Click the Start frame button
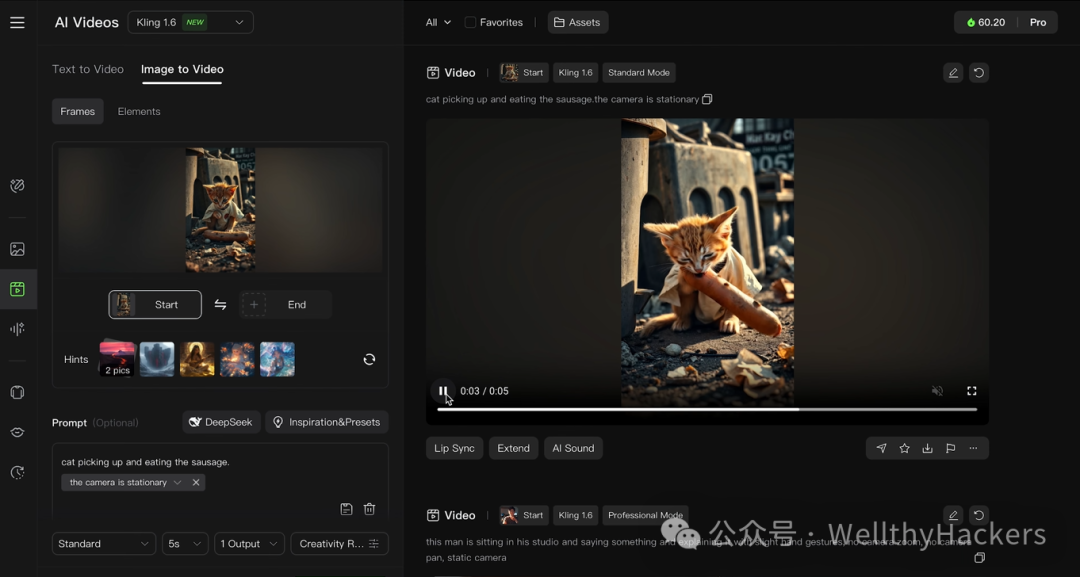This screenshot has height=577, width=1080. click(155, 304)
